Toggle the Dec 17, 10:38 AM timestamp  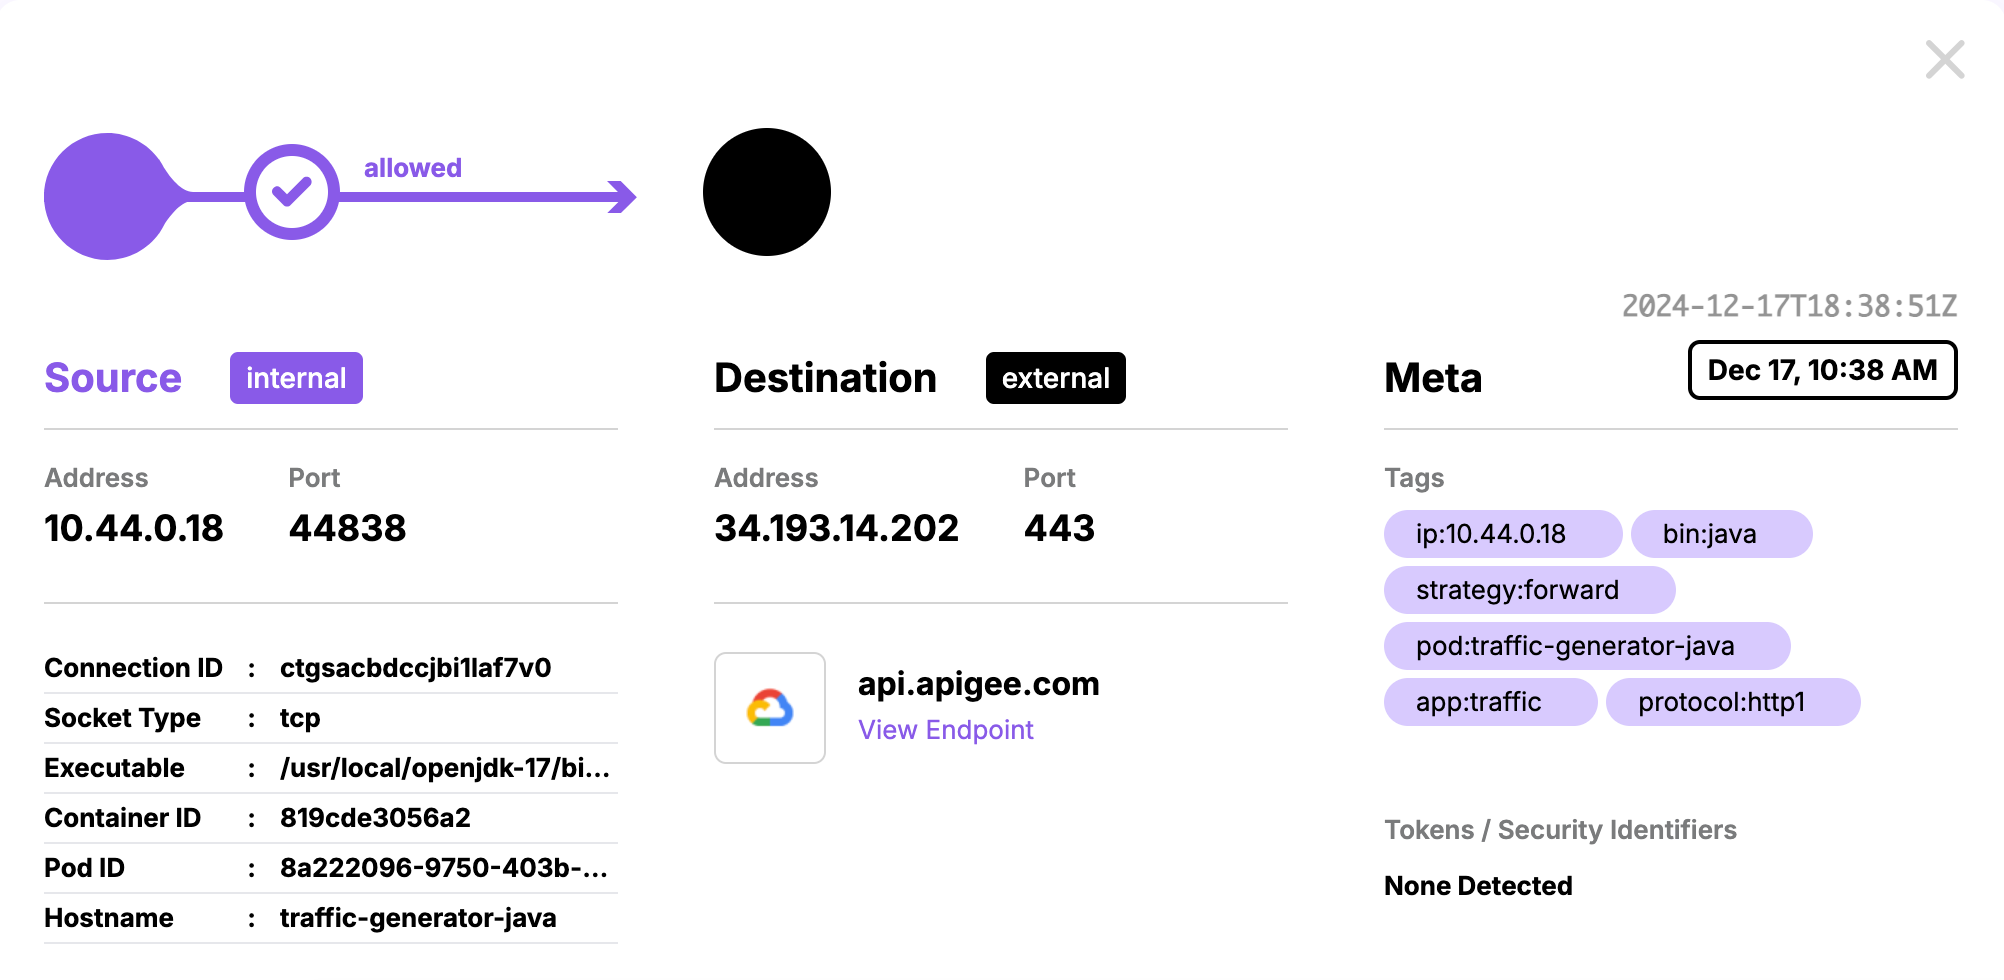[x=1822, y=370]
